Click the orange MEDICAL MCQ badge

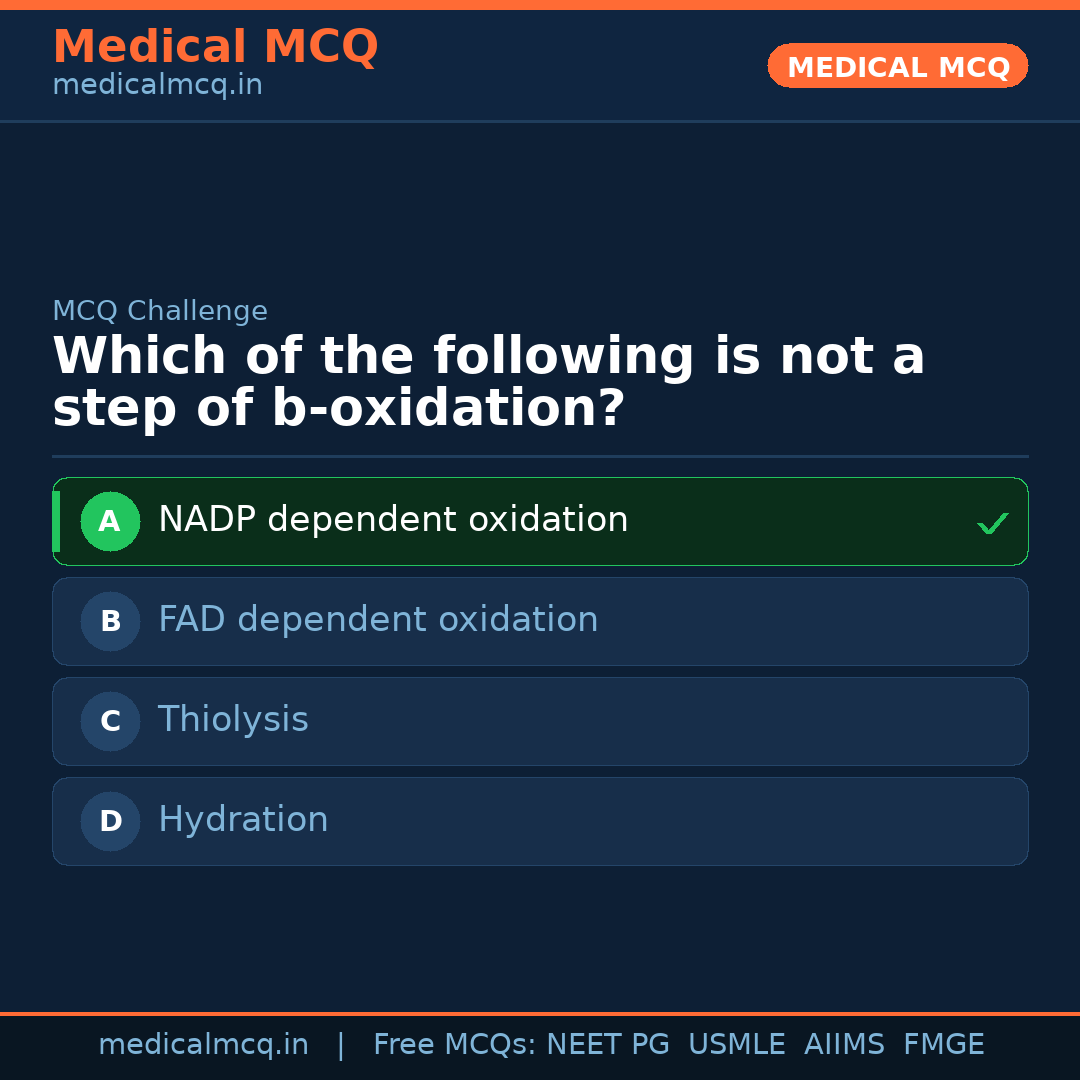coord(898,67)
